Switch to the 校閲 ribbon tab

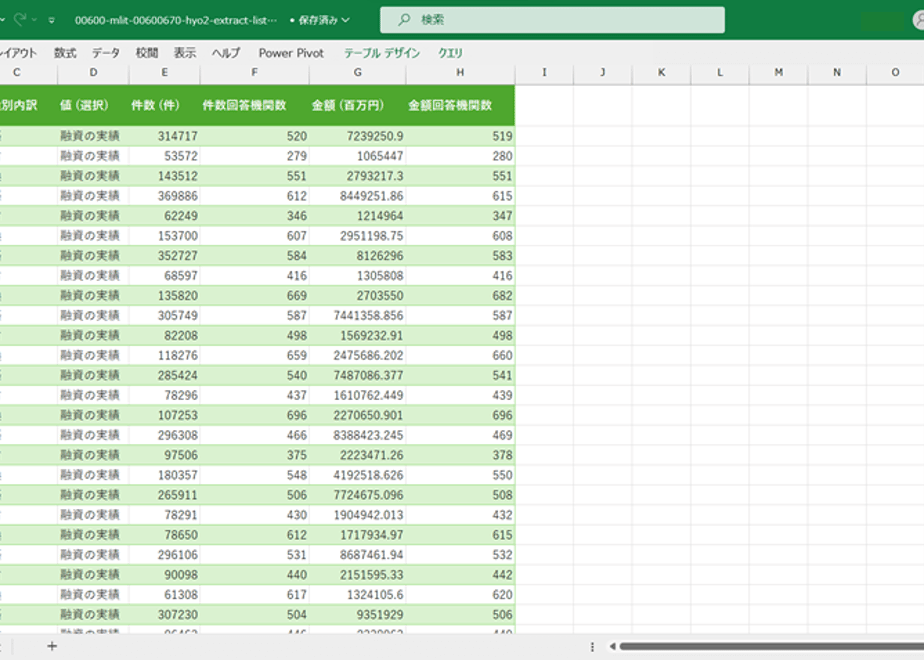pyautogui.click(x=147, y=53)
